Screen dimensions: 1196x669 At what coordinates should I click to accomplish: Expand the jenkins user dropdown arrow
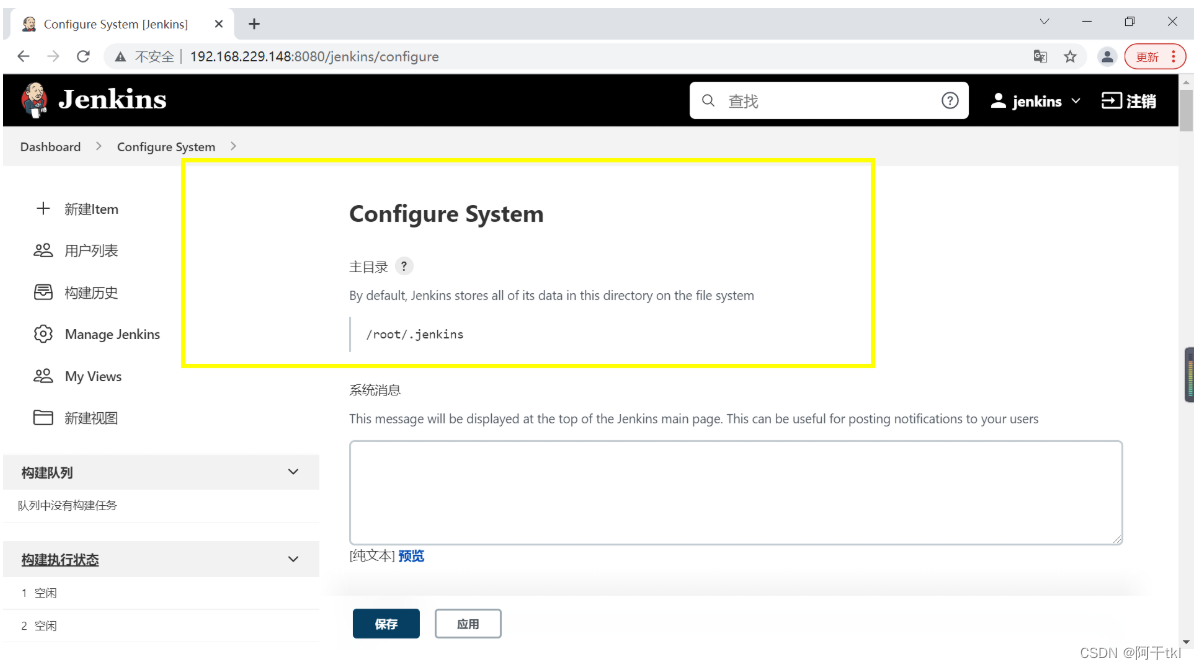[1076, 101]
